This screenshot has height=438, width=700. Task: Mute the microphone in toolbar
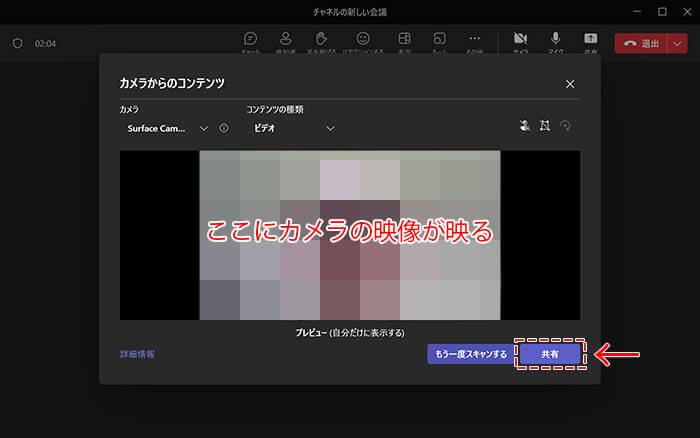coord(555,40)
